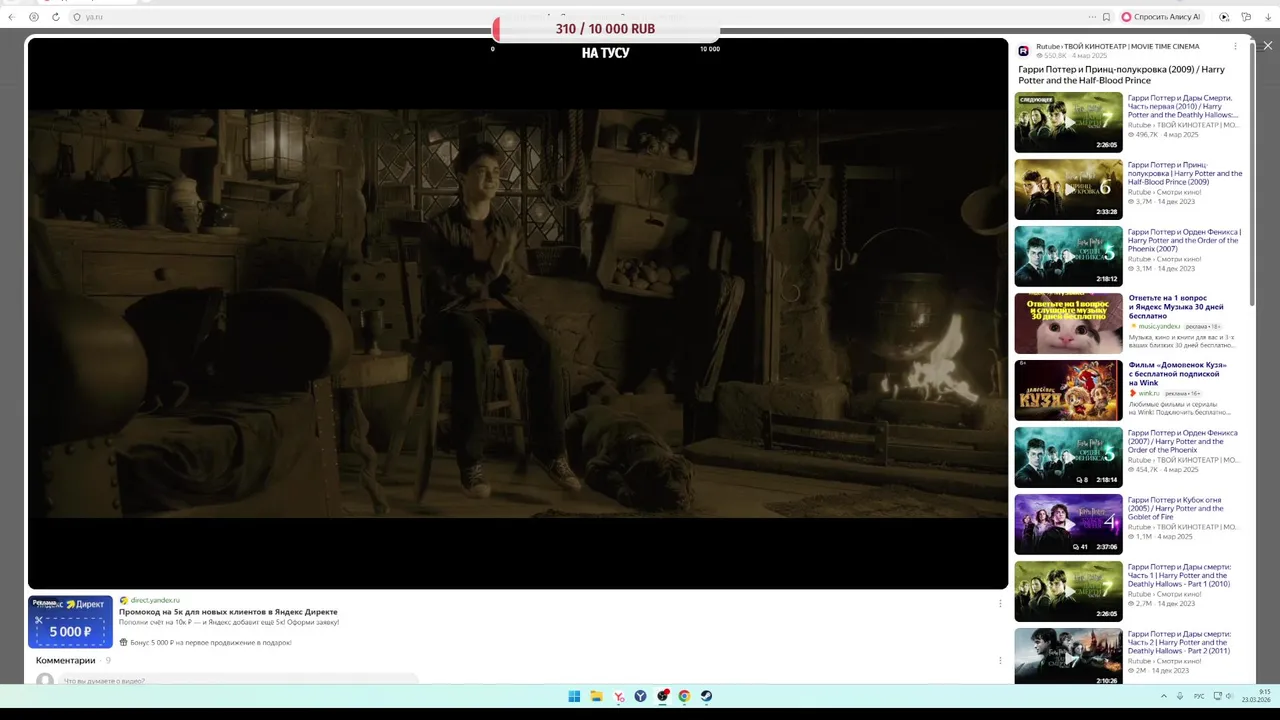1280x720 pixels.
Task: Open browser downloads arrow icon
Action: [1267, 17]
